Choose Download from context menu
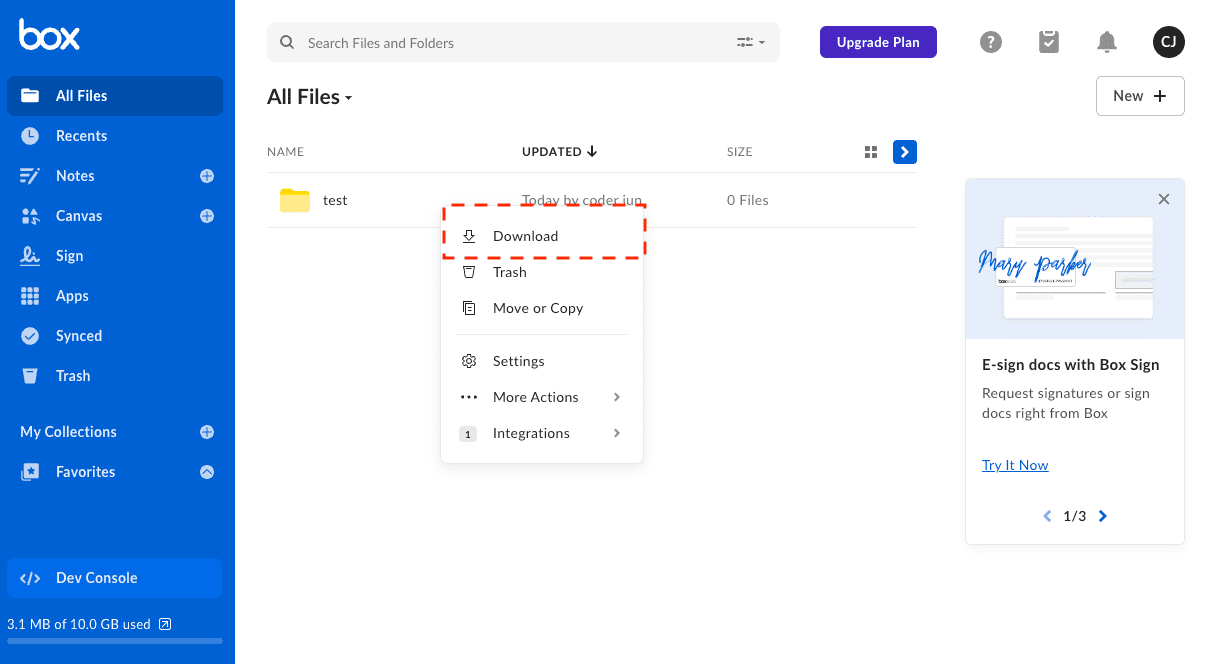 coord(525,236)
